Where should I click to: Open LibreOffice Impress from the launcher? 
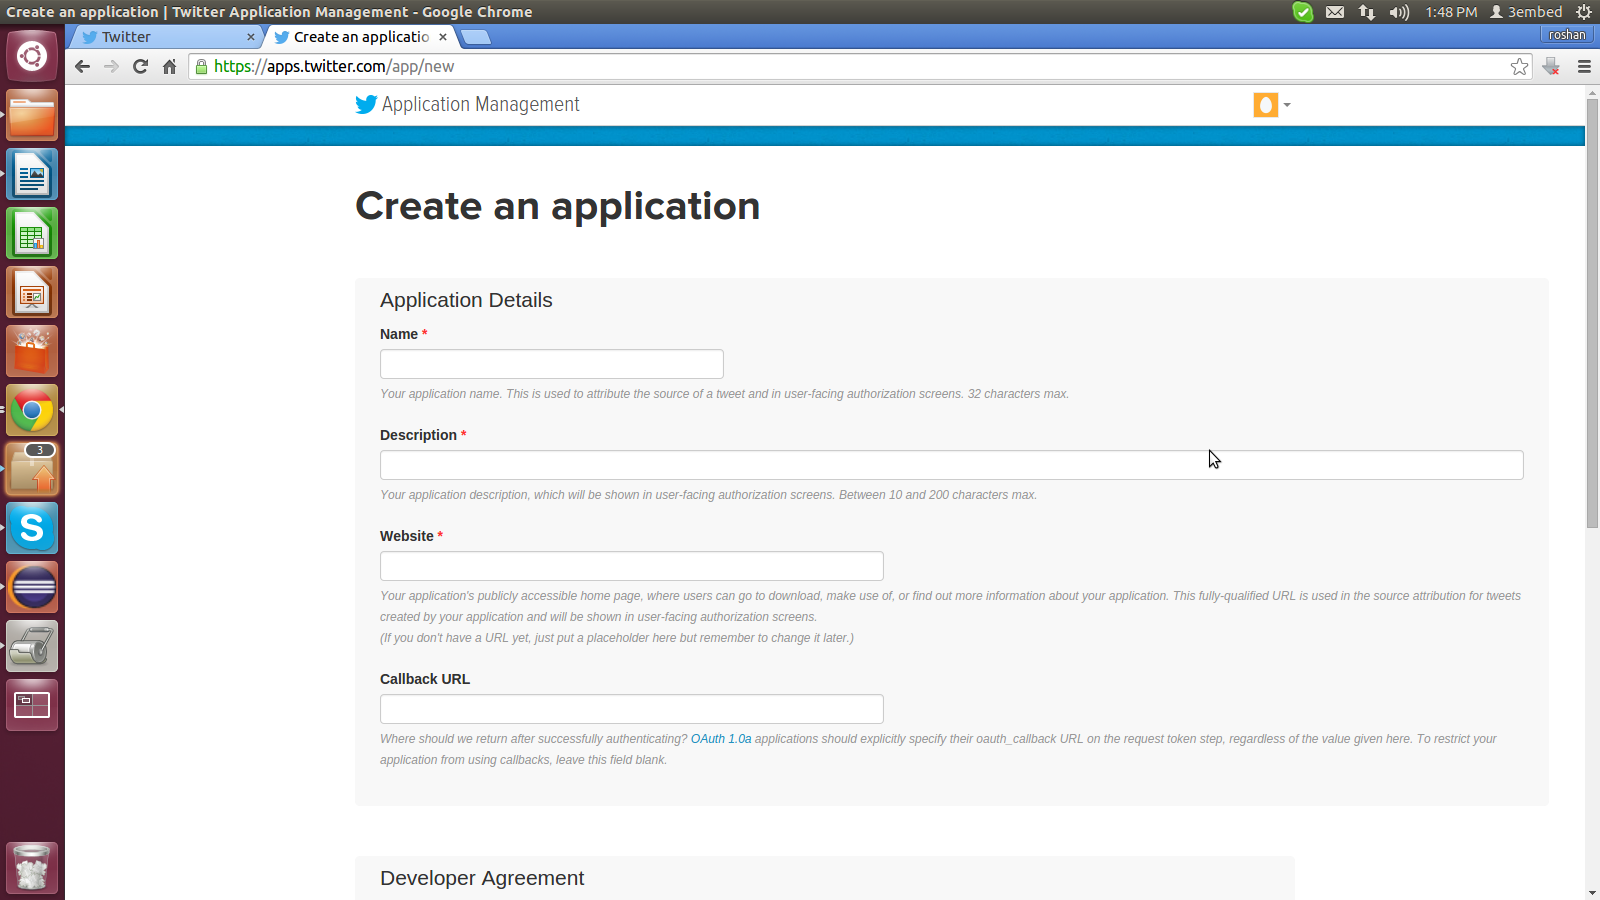click(x=32, y=293)
